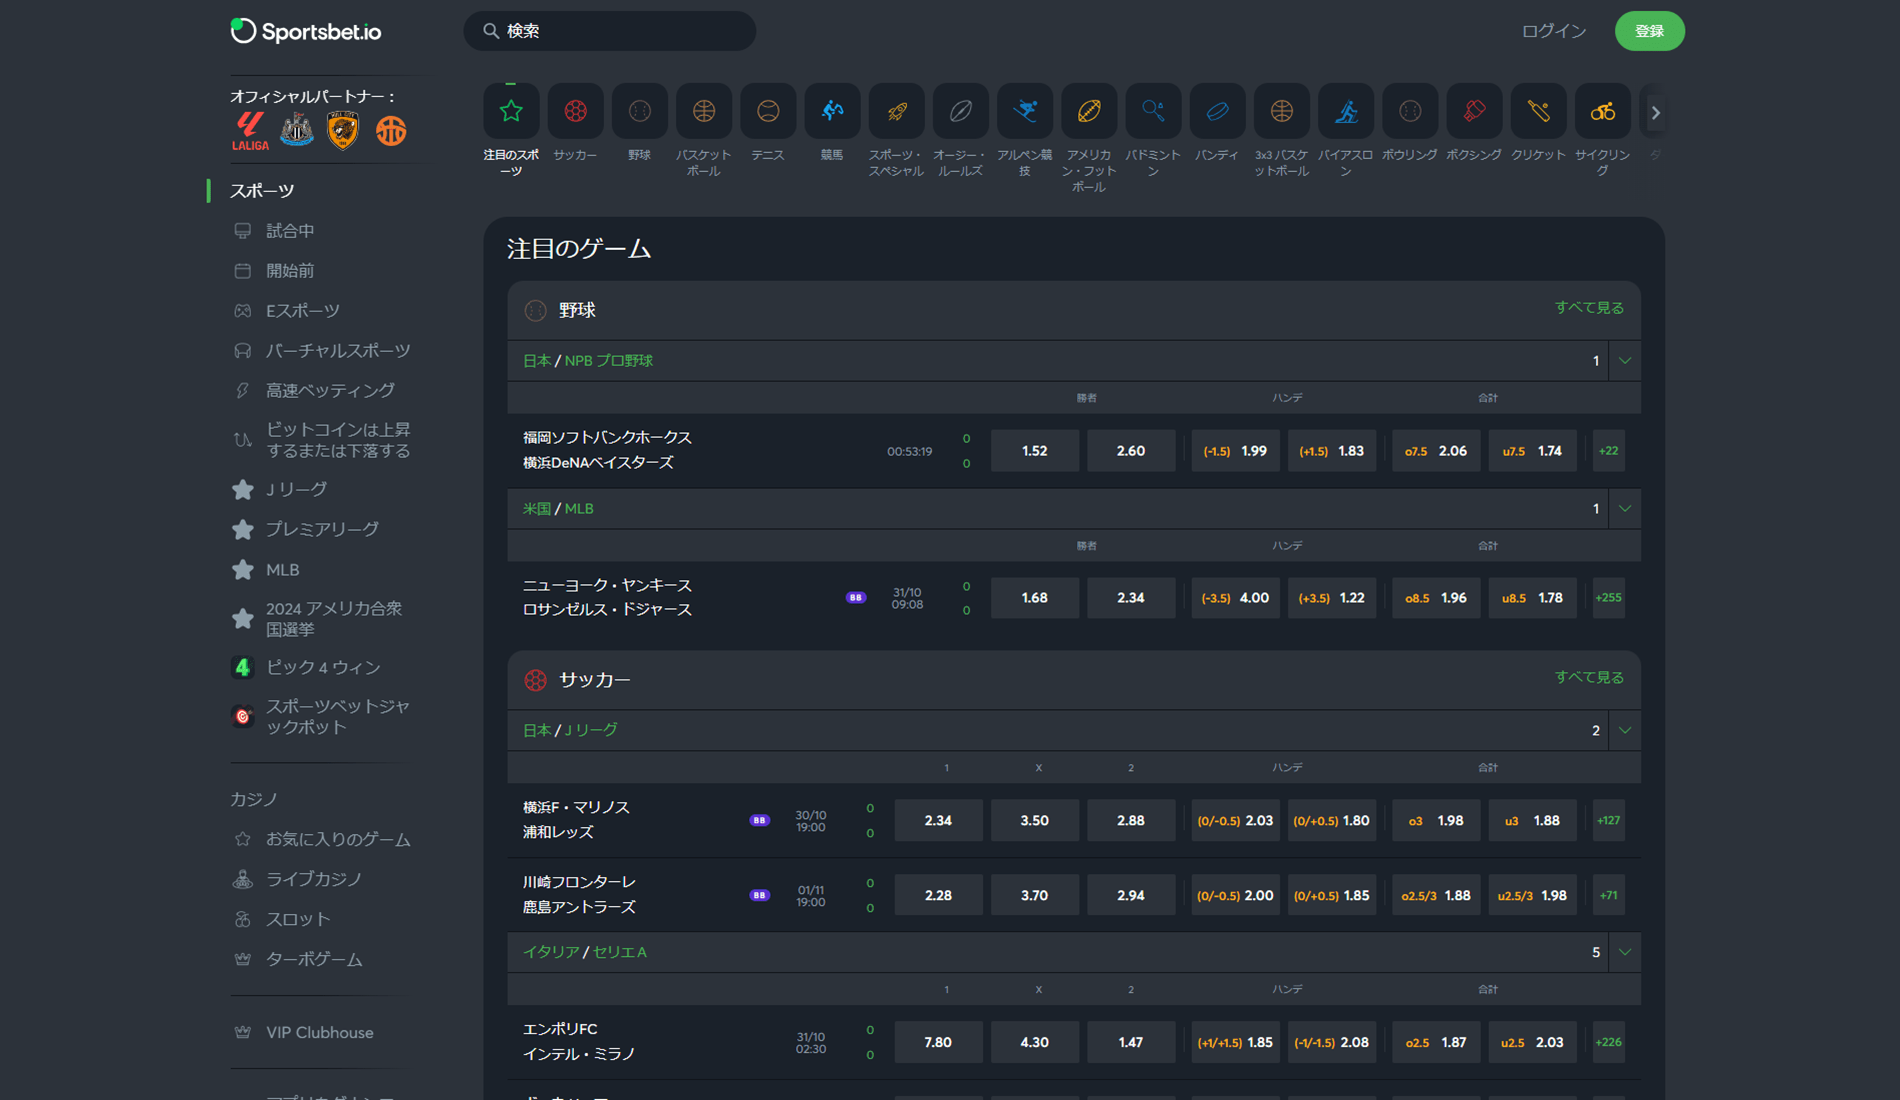Screen dimensions: 1900x1100
Task: Select the cycling (サイクリング) icon
Action: click(x=1602, y=111)
